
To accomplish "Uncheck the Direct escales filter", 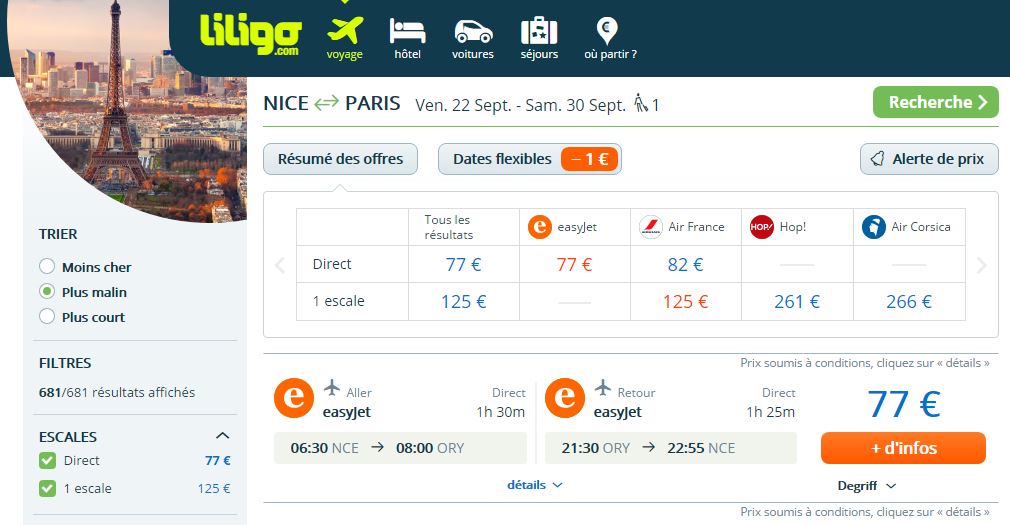I will coord(47,460).
